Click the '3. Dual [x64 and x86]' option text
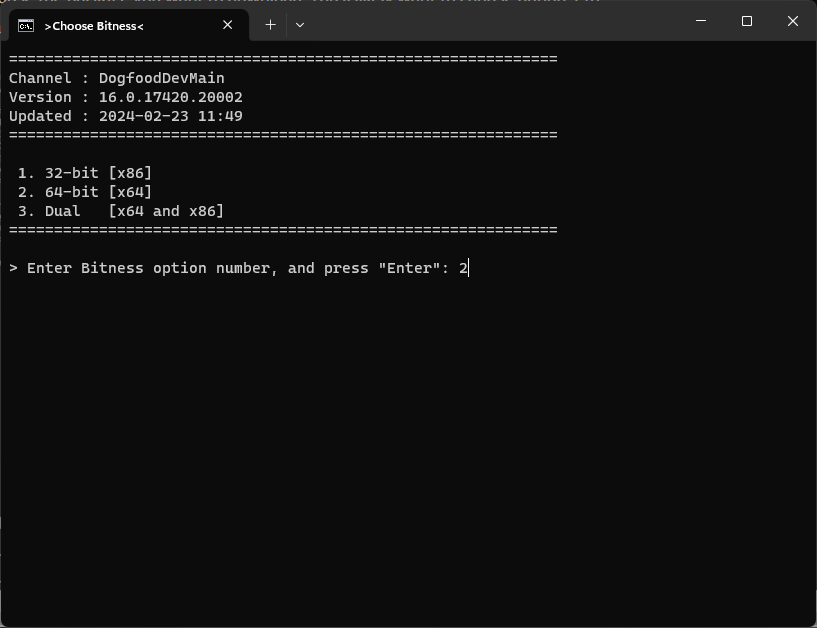817x628 pixels. [x=121, y=211]
